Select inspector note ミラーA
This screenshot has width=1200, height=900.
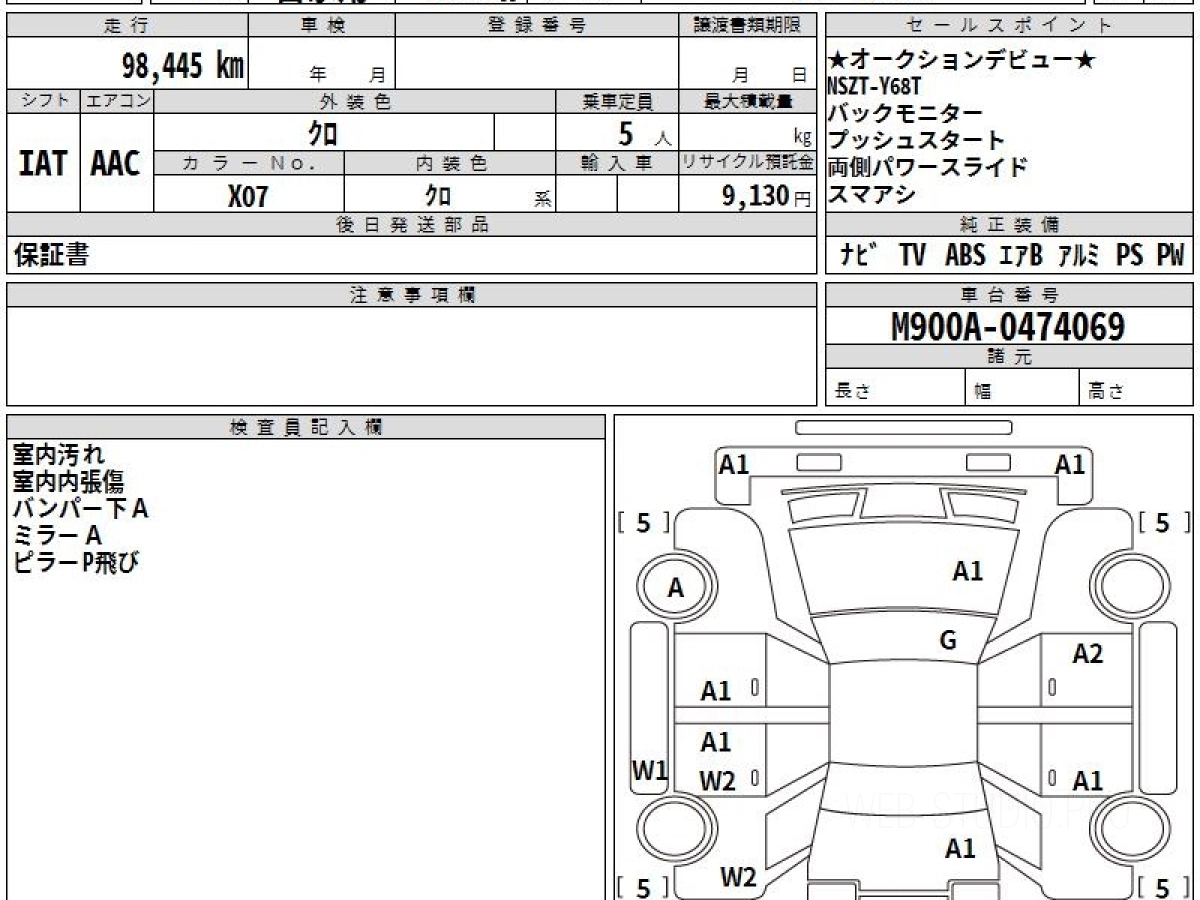click(x=57, y=536)
